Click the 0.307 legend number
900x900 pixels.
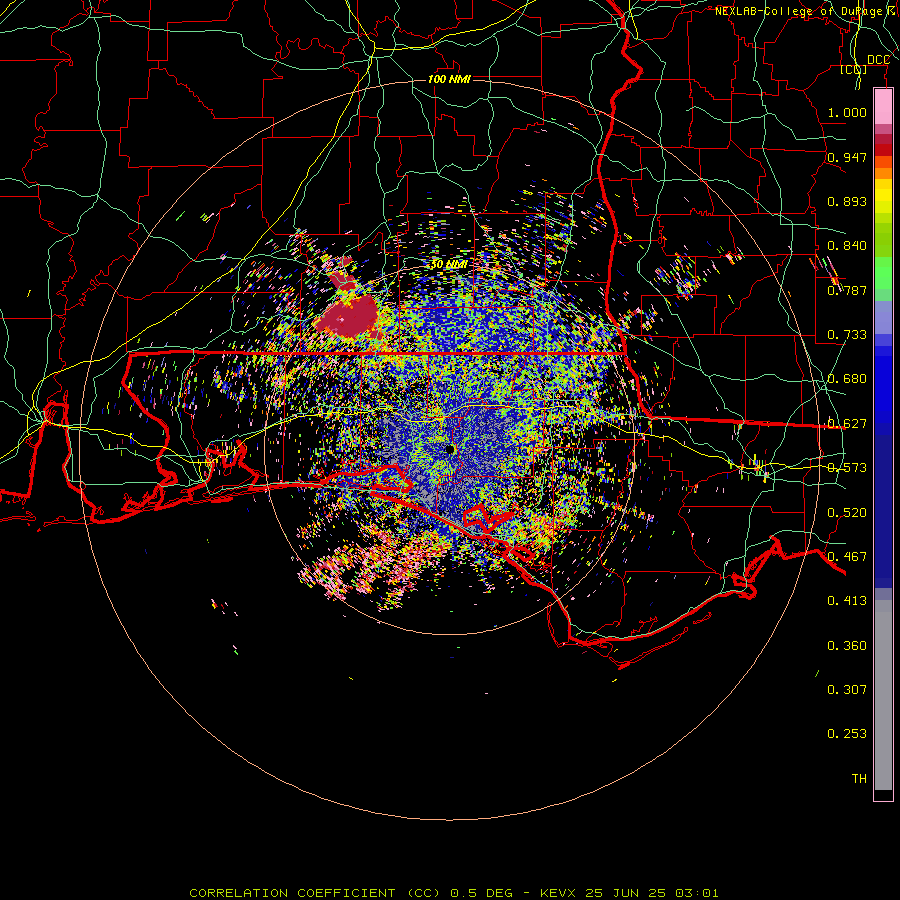pyautogui.click(x=847, y=690)
